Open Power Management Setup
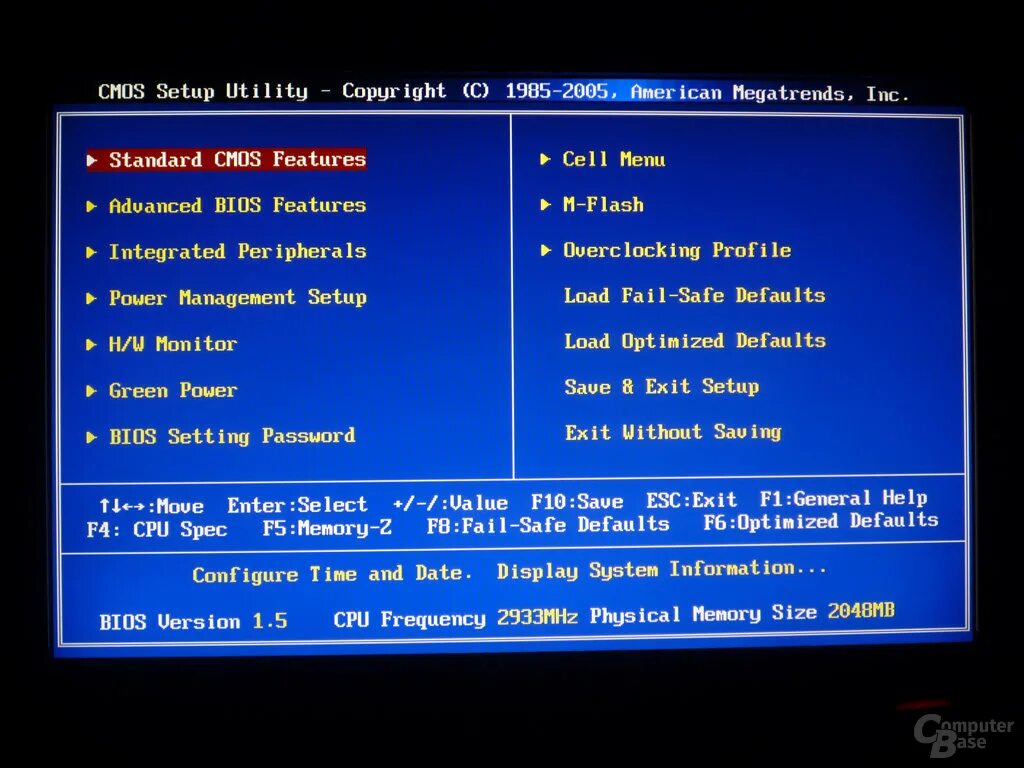Image resolution: width=1024 pixels, height=768 pixels. click(237, 298)
